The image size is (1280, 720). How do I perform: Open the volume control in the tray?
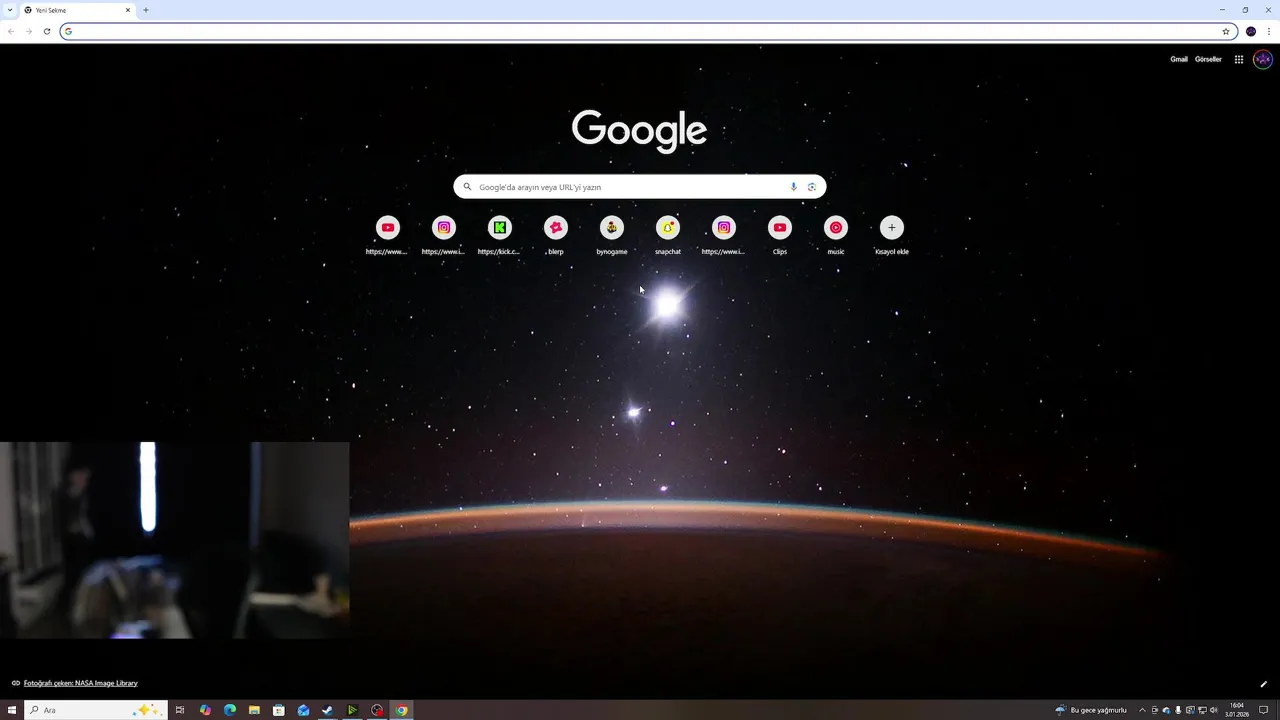[1213, 710]
